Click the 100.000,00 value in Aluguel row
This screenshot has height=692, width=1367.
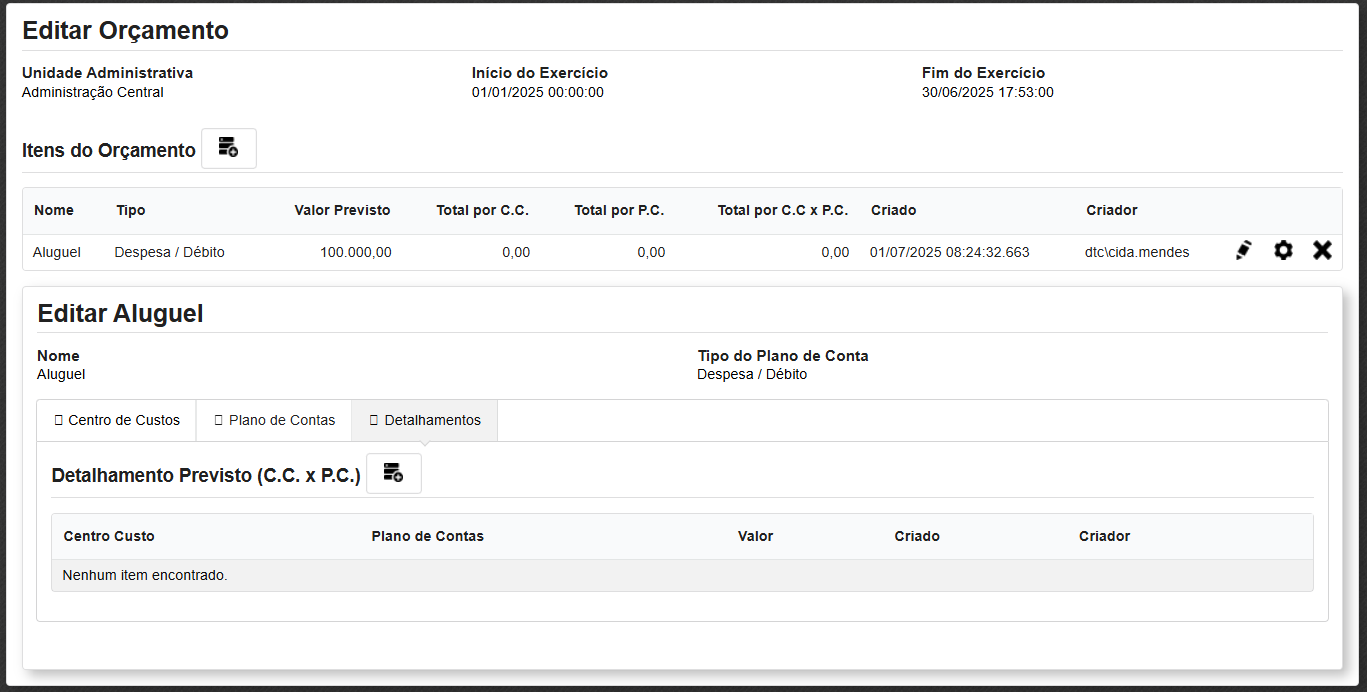(x=355, y=252)
